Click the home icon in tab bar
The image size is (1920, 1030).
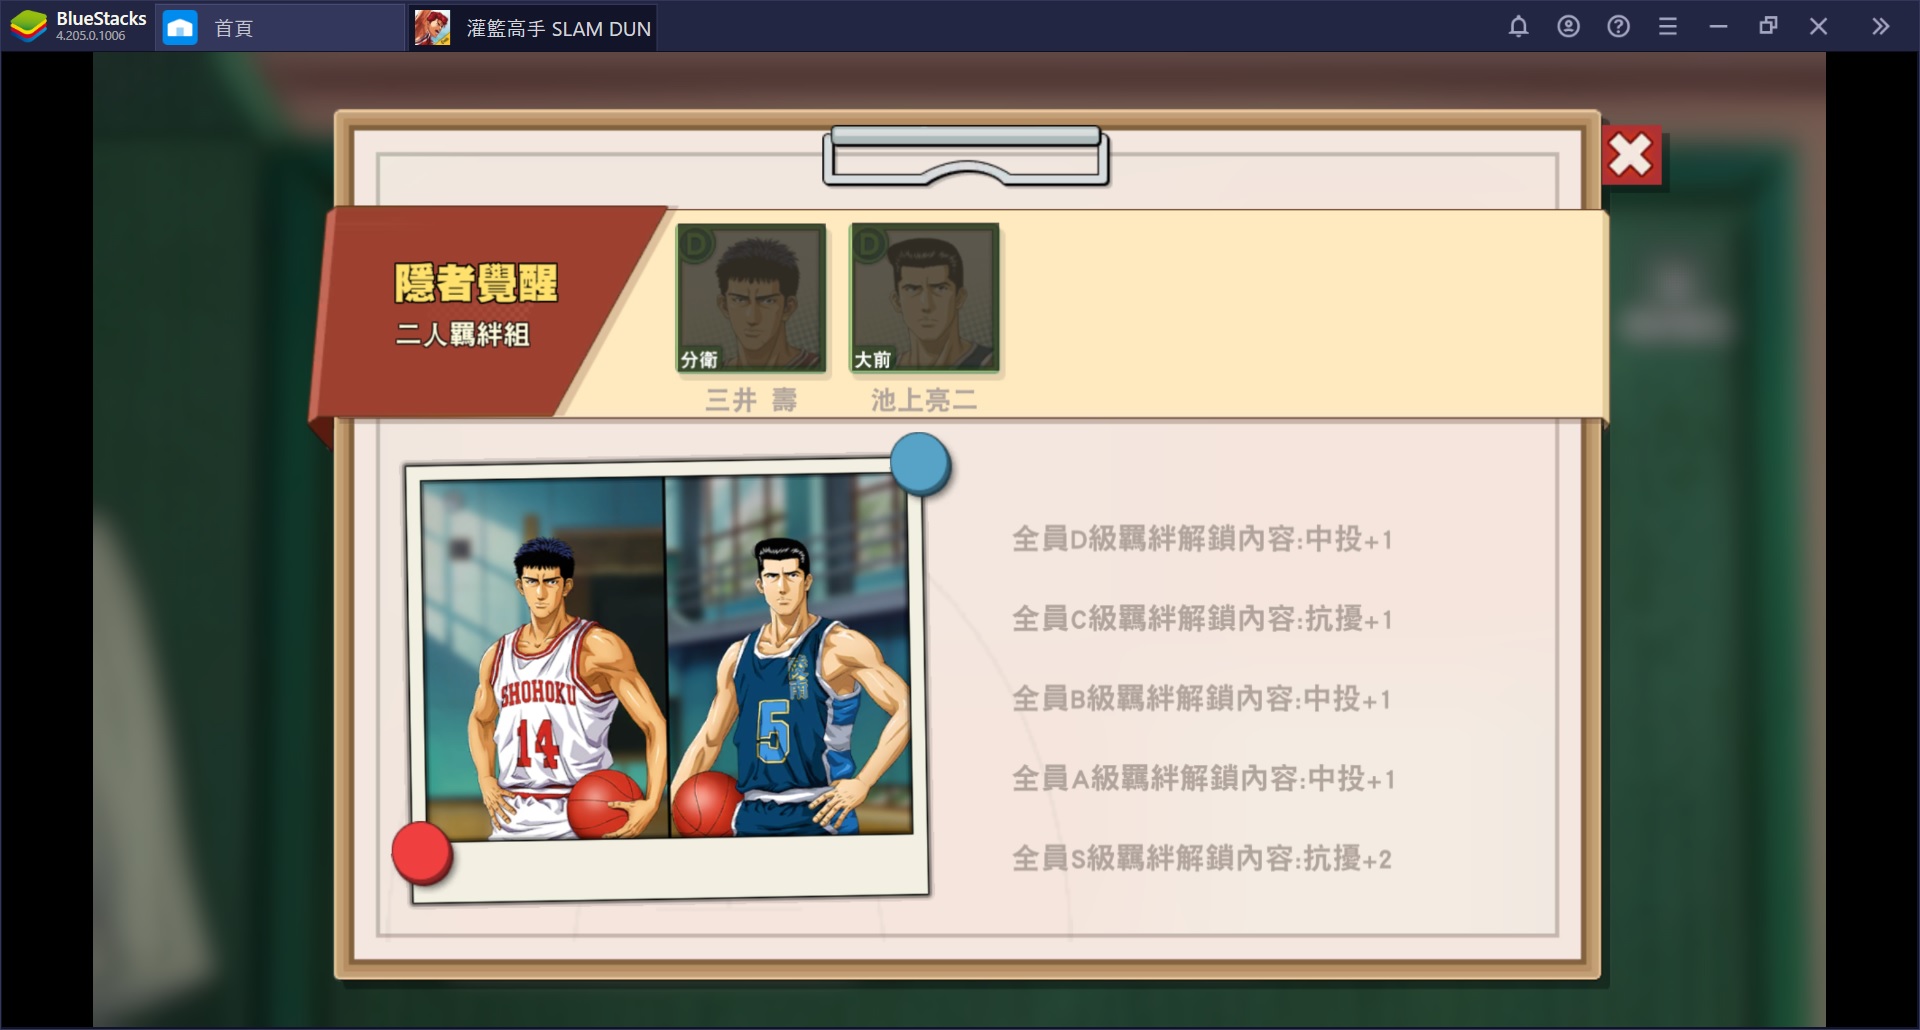tap(180, 28)
